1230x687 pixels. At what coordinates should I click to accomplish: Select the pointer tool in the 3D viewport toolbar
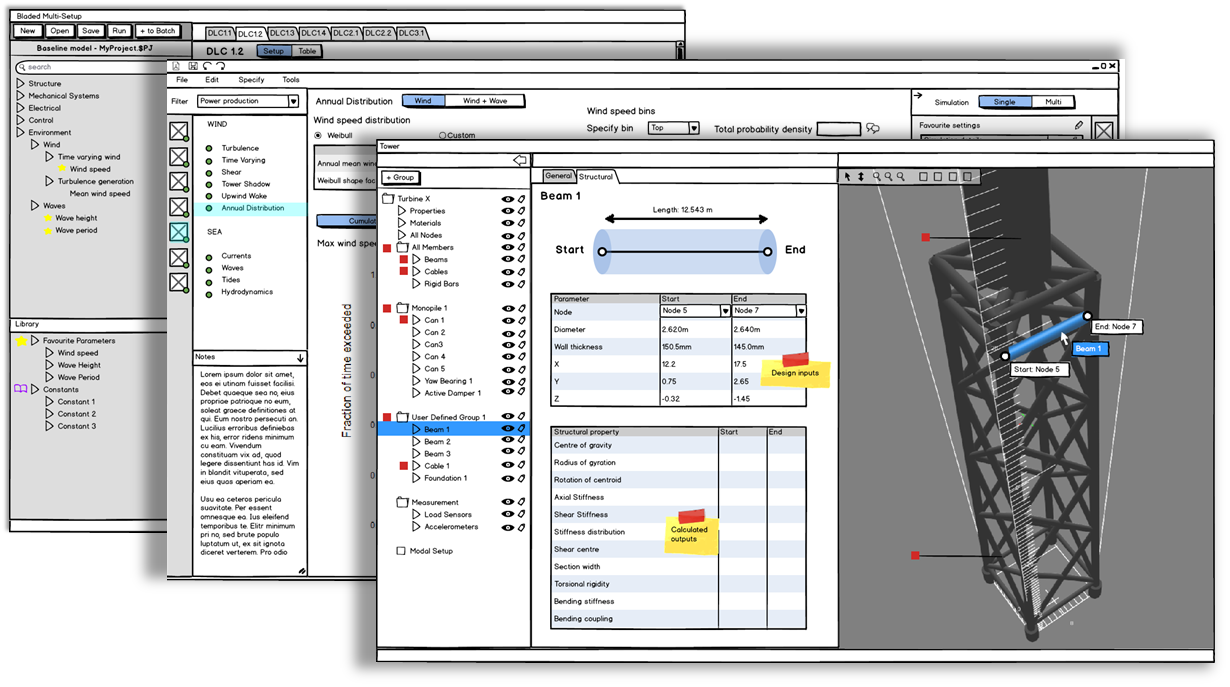(x=848, y=177)
